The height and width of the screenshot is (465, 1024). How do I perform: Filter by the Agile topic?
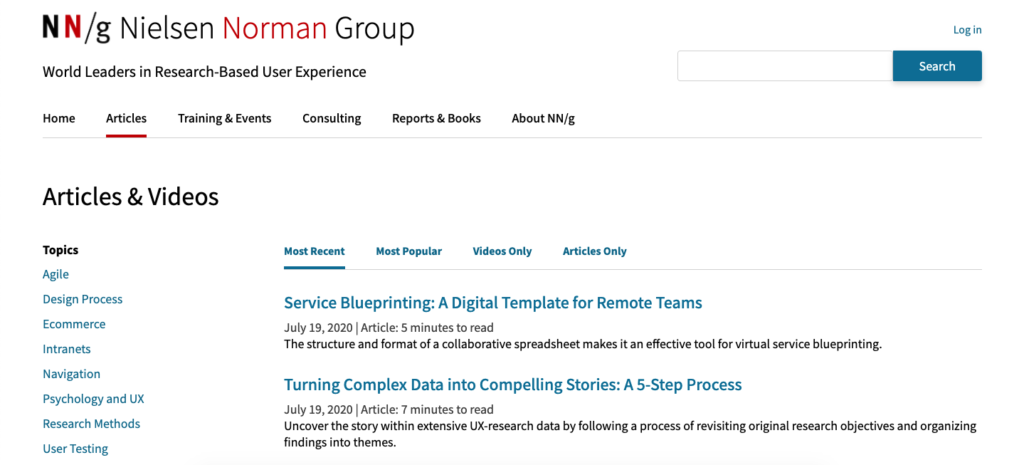click(56, 274)
